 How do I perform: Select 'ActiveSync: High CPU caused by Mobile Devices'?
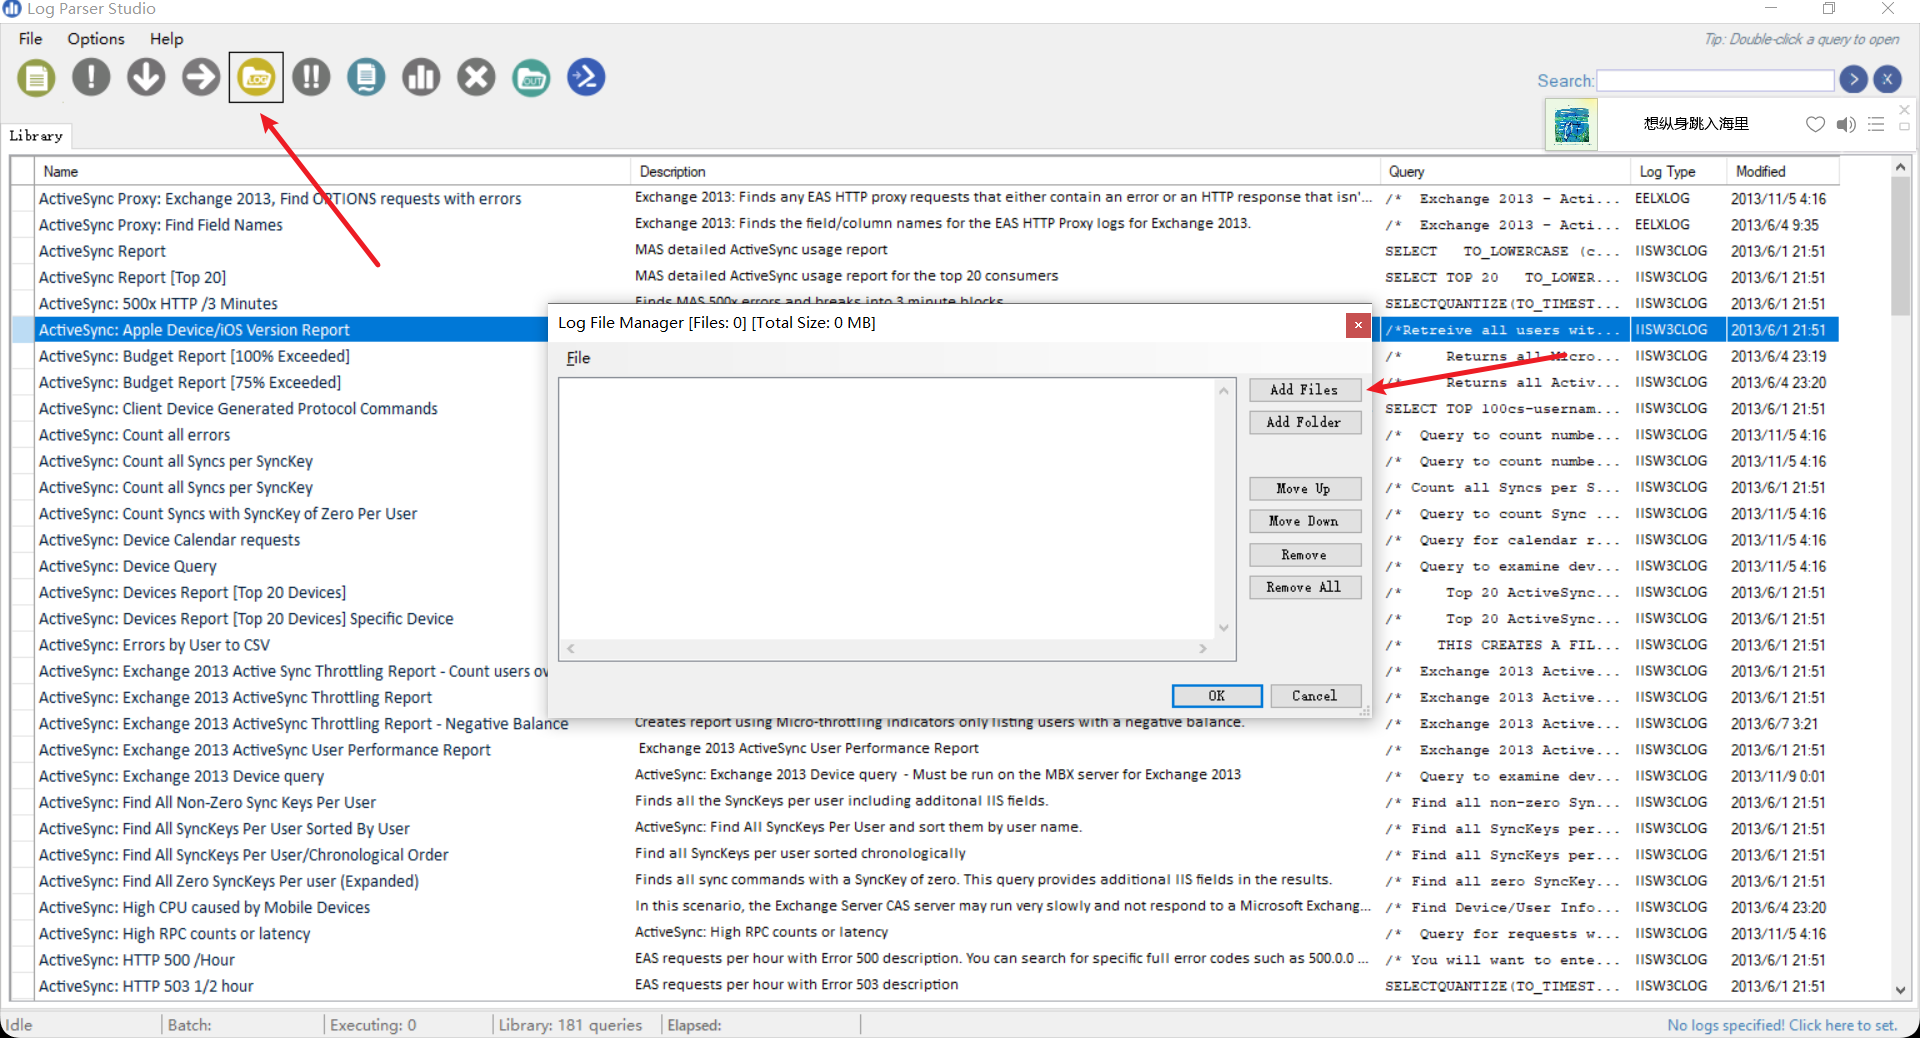(204, 907)
